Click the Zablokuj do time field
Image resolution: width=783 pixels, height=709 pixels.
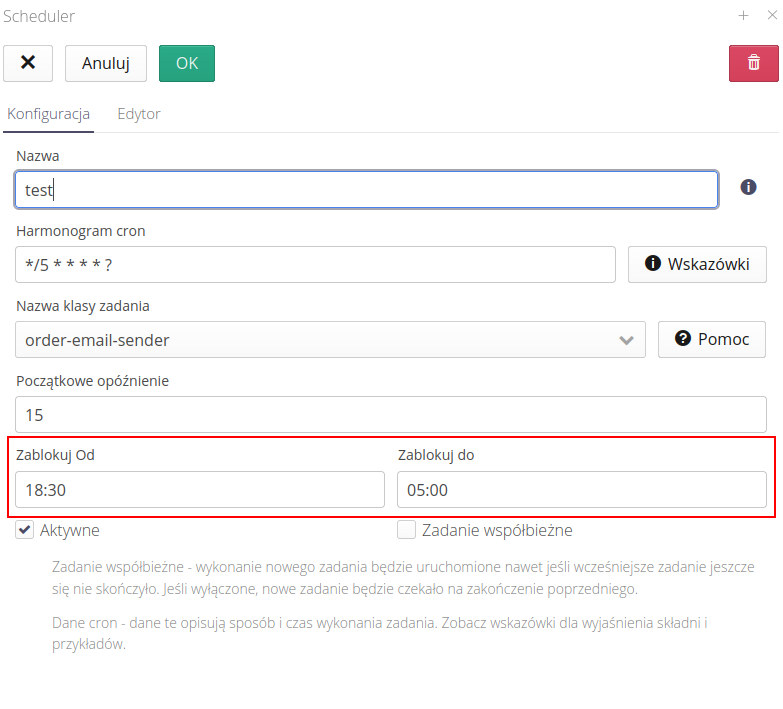[x=582, y=490]
